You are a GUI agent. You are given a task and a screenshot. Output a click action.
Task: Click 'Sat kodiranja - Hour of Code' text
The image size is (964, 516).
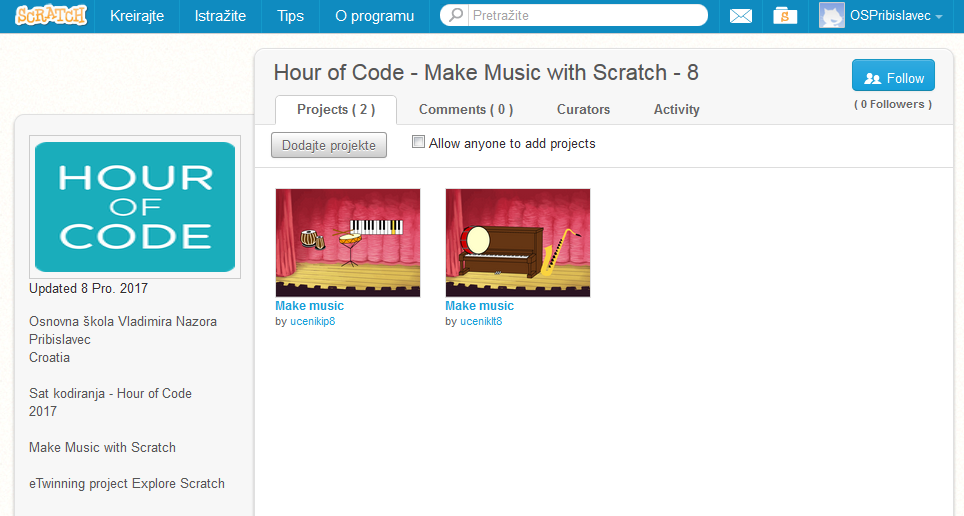point(110,393)
